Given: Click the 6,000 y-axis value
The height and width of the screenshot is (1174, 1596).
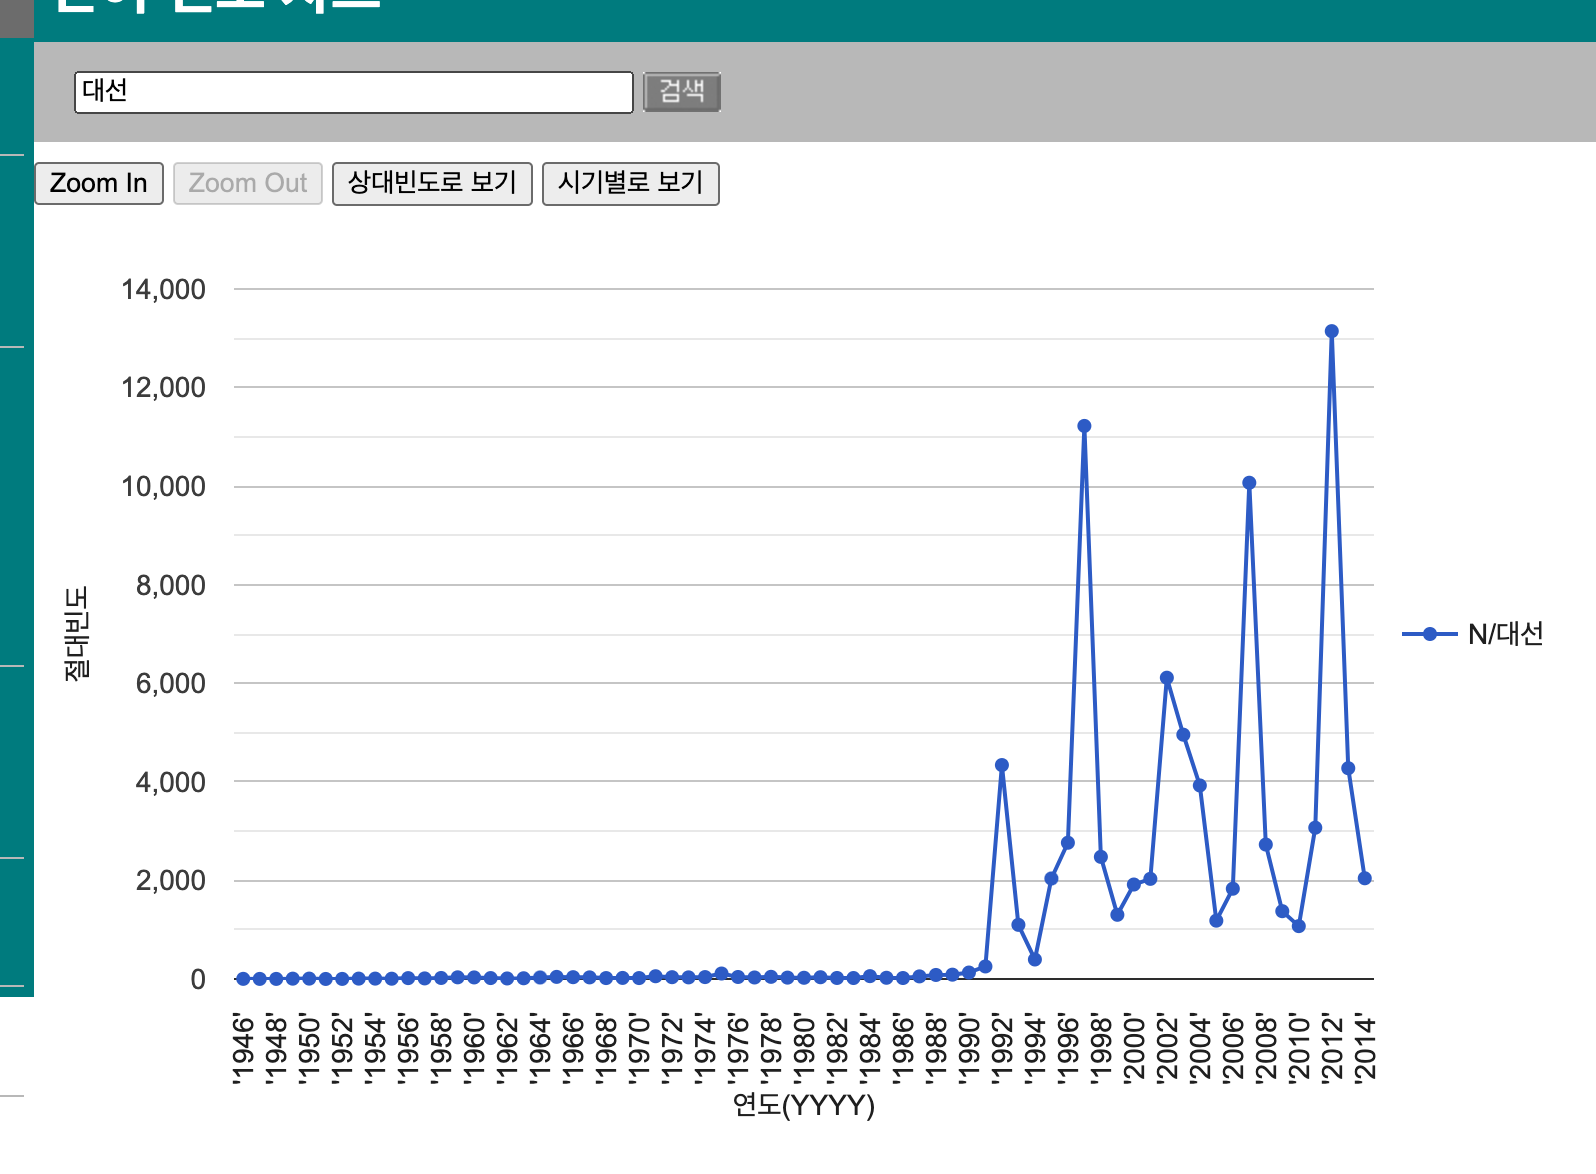Looking at the screenshot, I should point(170,684).
